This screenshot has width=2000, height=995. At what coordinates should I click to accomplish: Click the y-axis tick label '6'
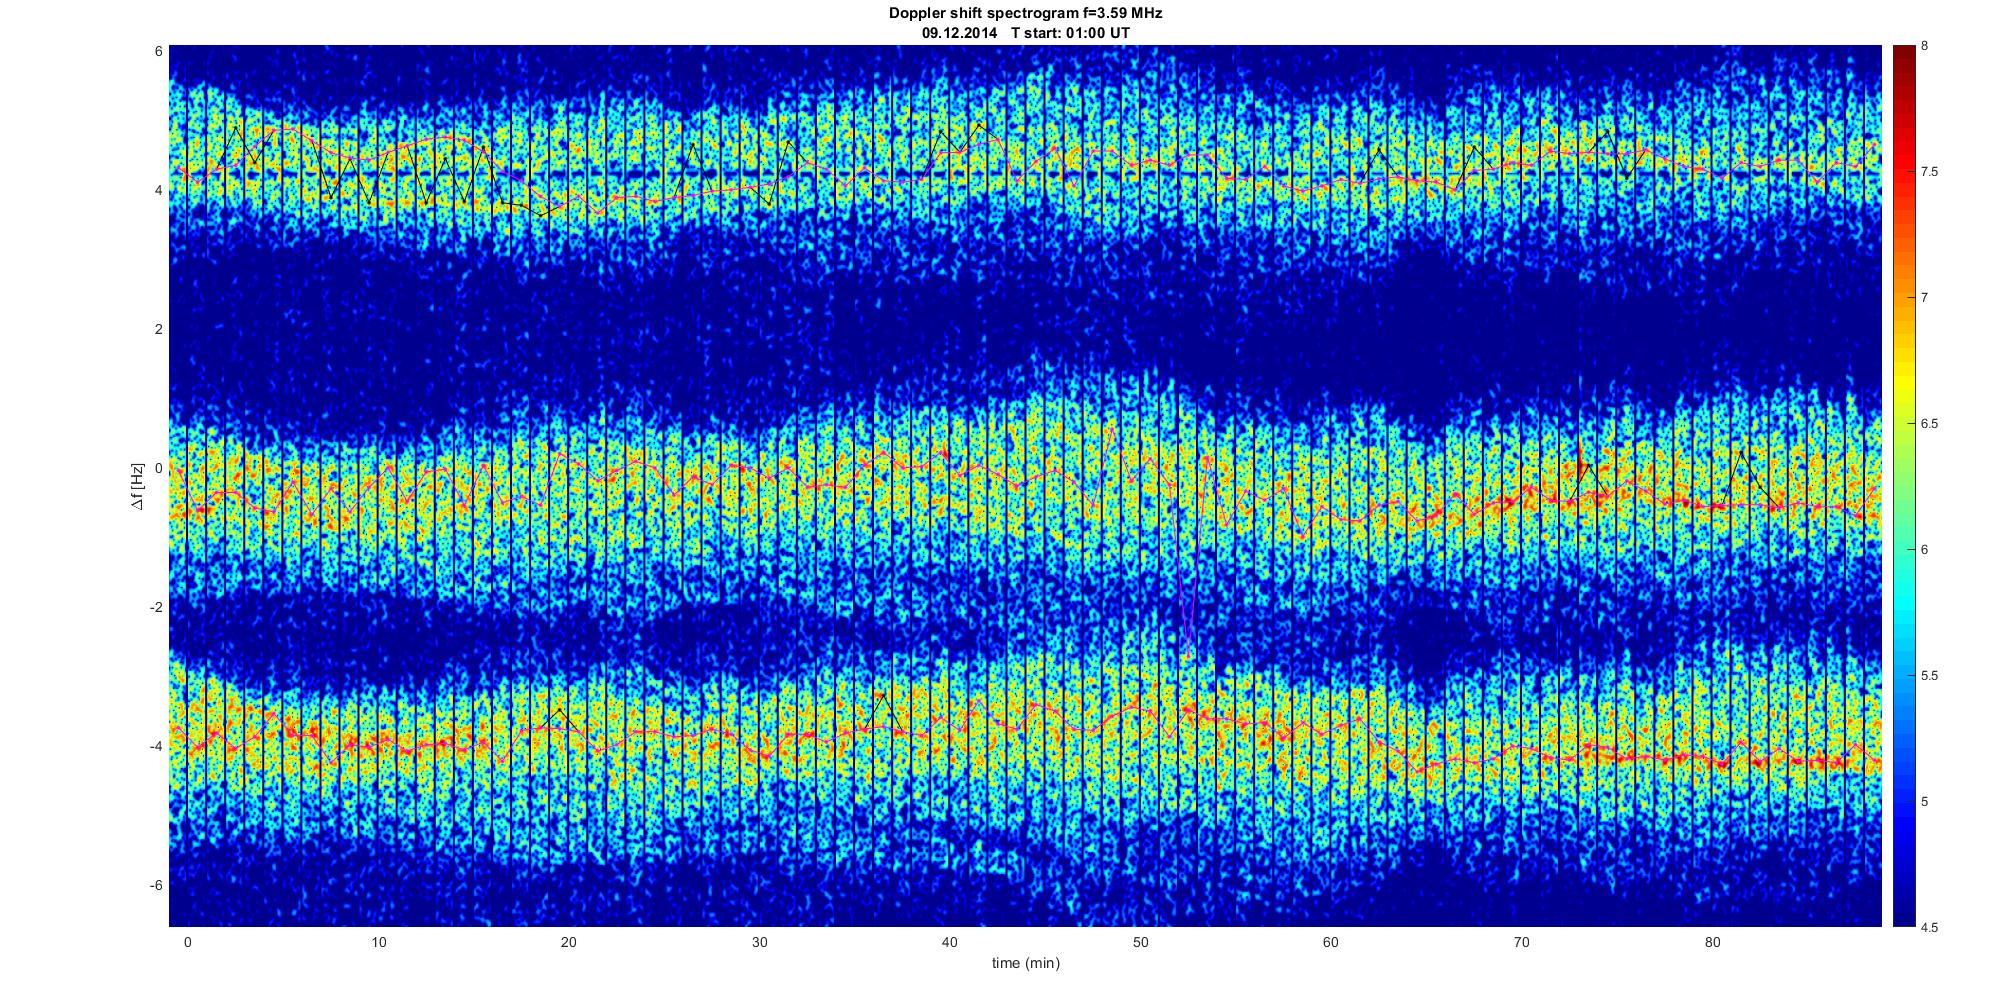(159, 51)
